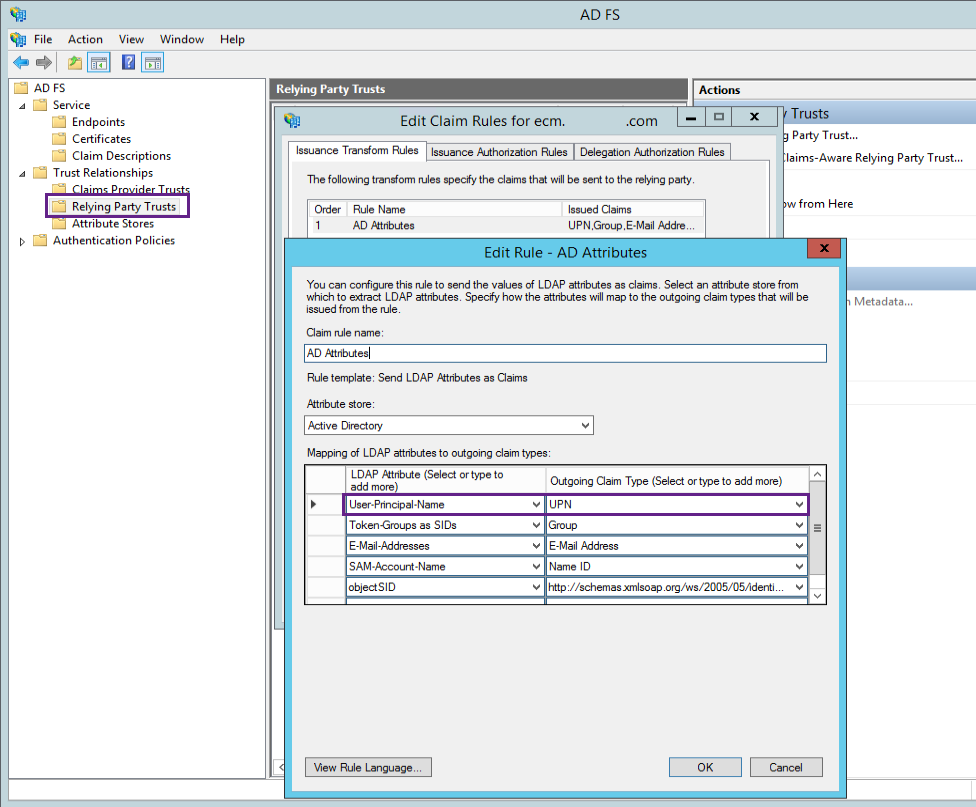Viewport: 976px width, 807px height.
Task: Click the AD FS icon in title bar
Action: (x=18, y=14)
